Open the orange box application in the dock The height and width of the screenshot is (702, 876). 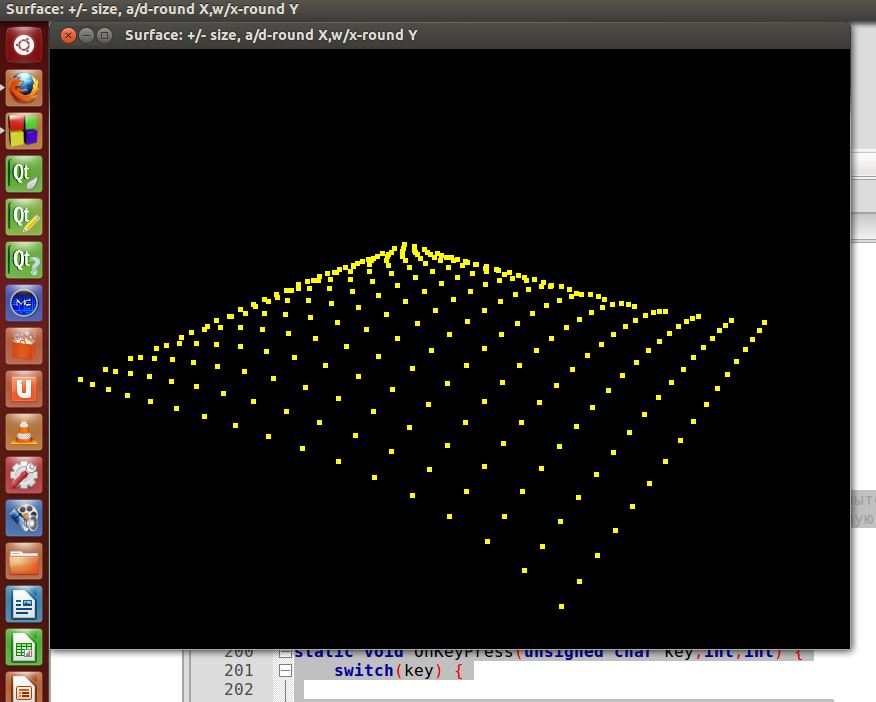pos(24,346)
